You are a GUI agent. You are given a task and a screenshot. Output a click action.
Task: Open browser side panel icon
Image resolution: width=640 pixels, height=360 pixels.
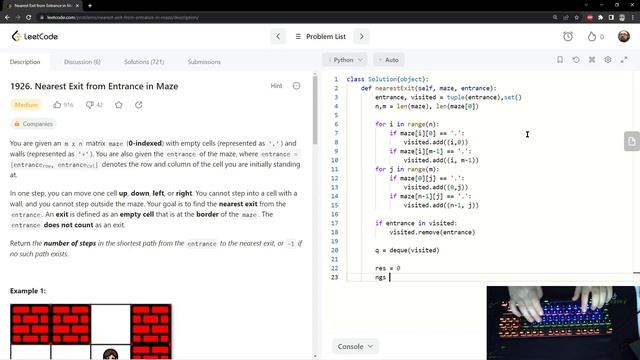[x=611, y=18]
